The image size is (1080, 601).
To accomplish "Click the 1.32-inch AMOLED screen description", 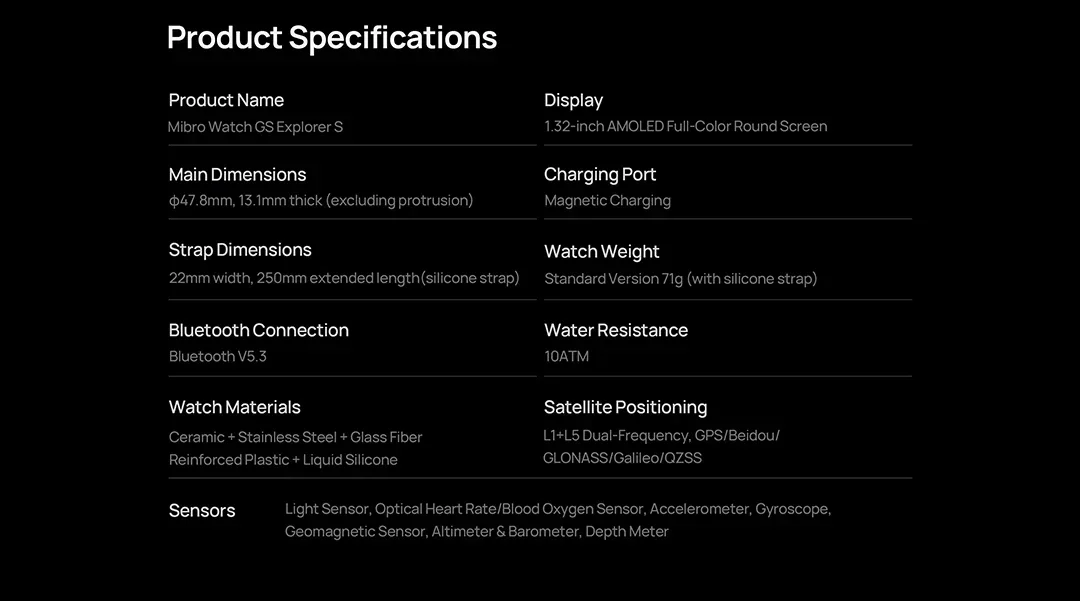I will tap(685, 126).
